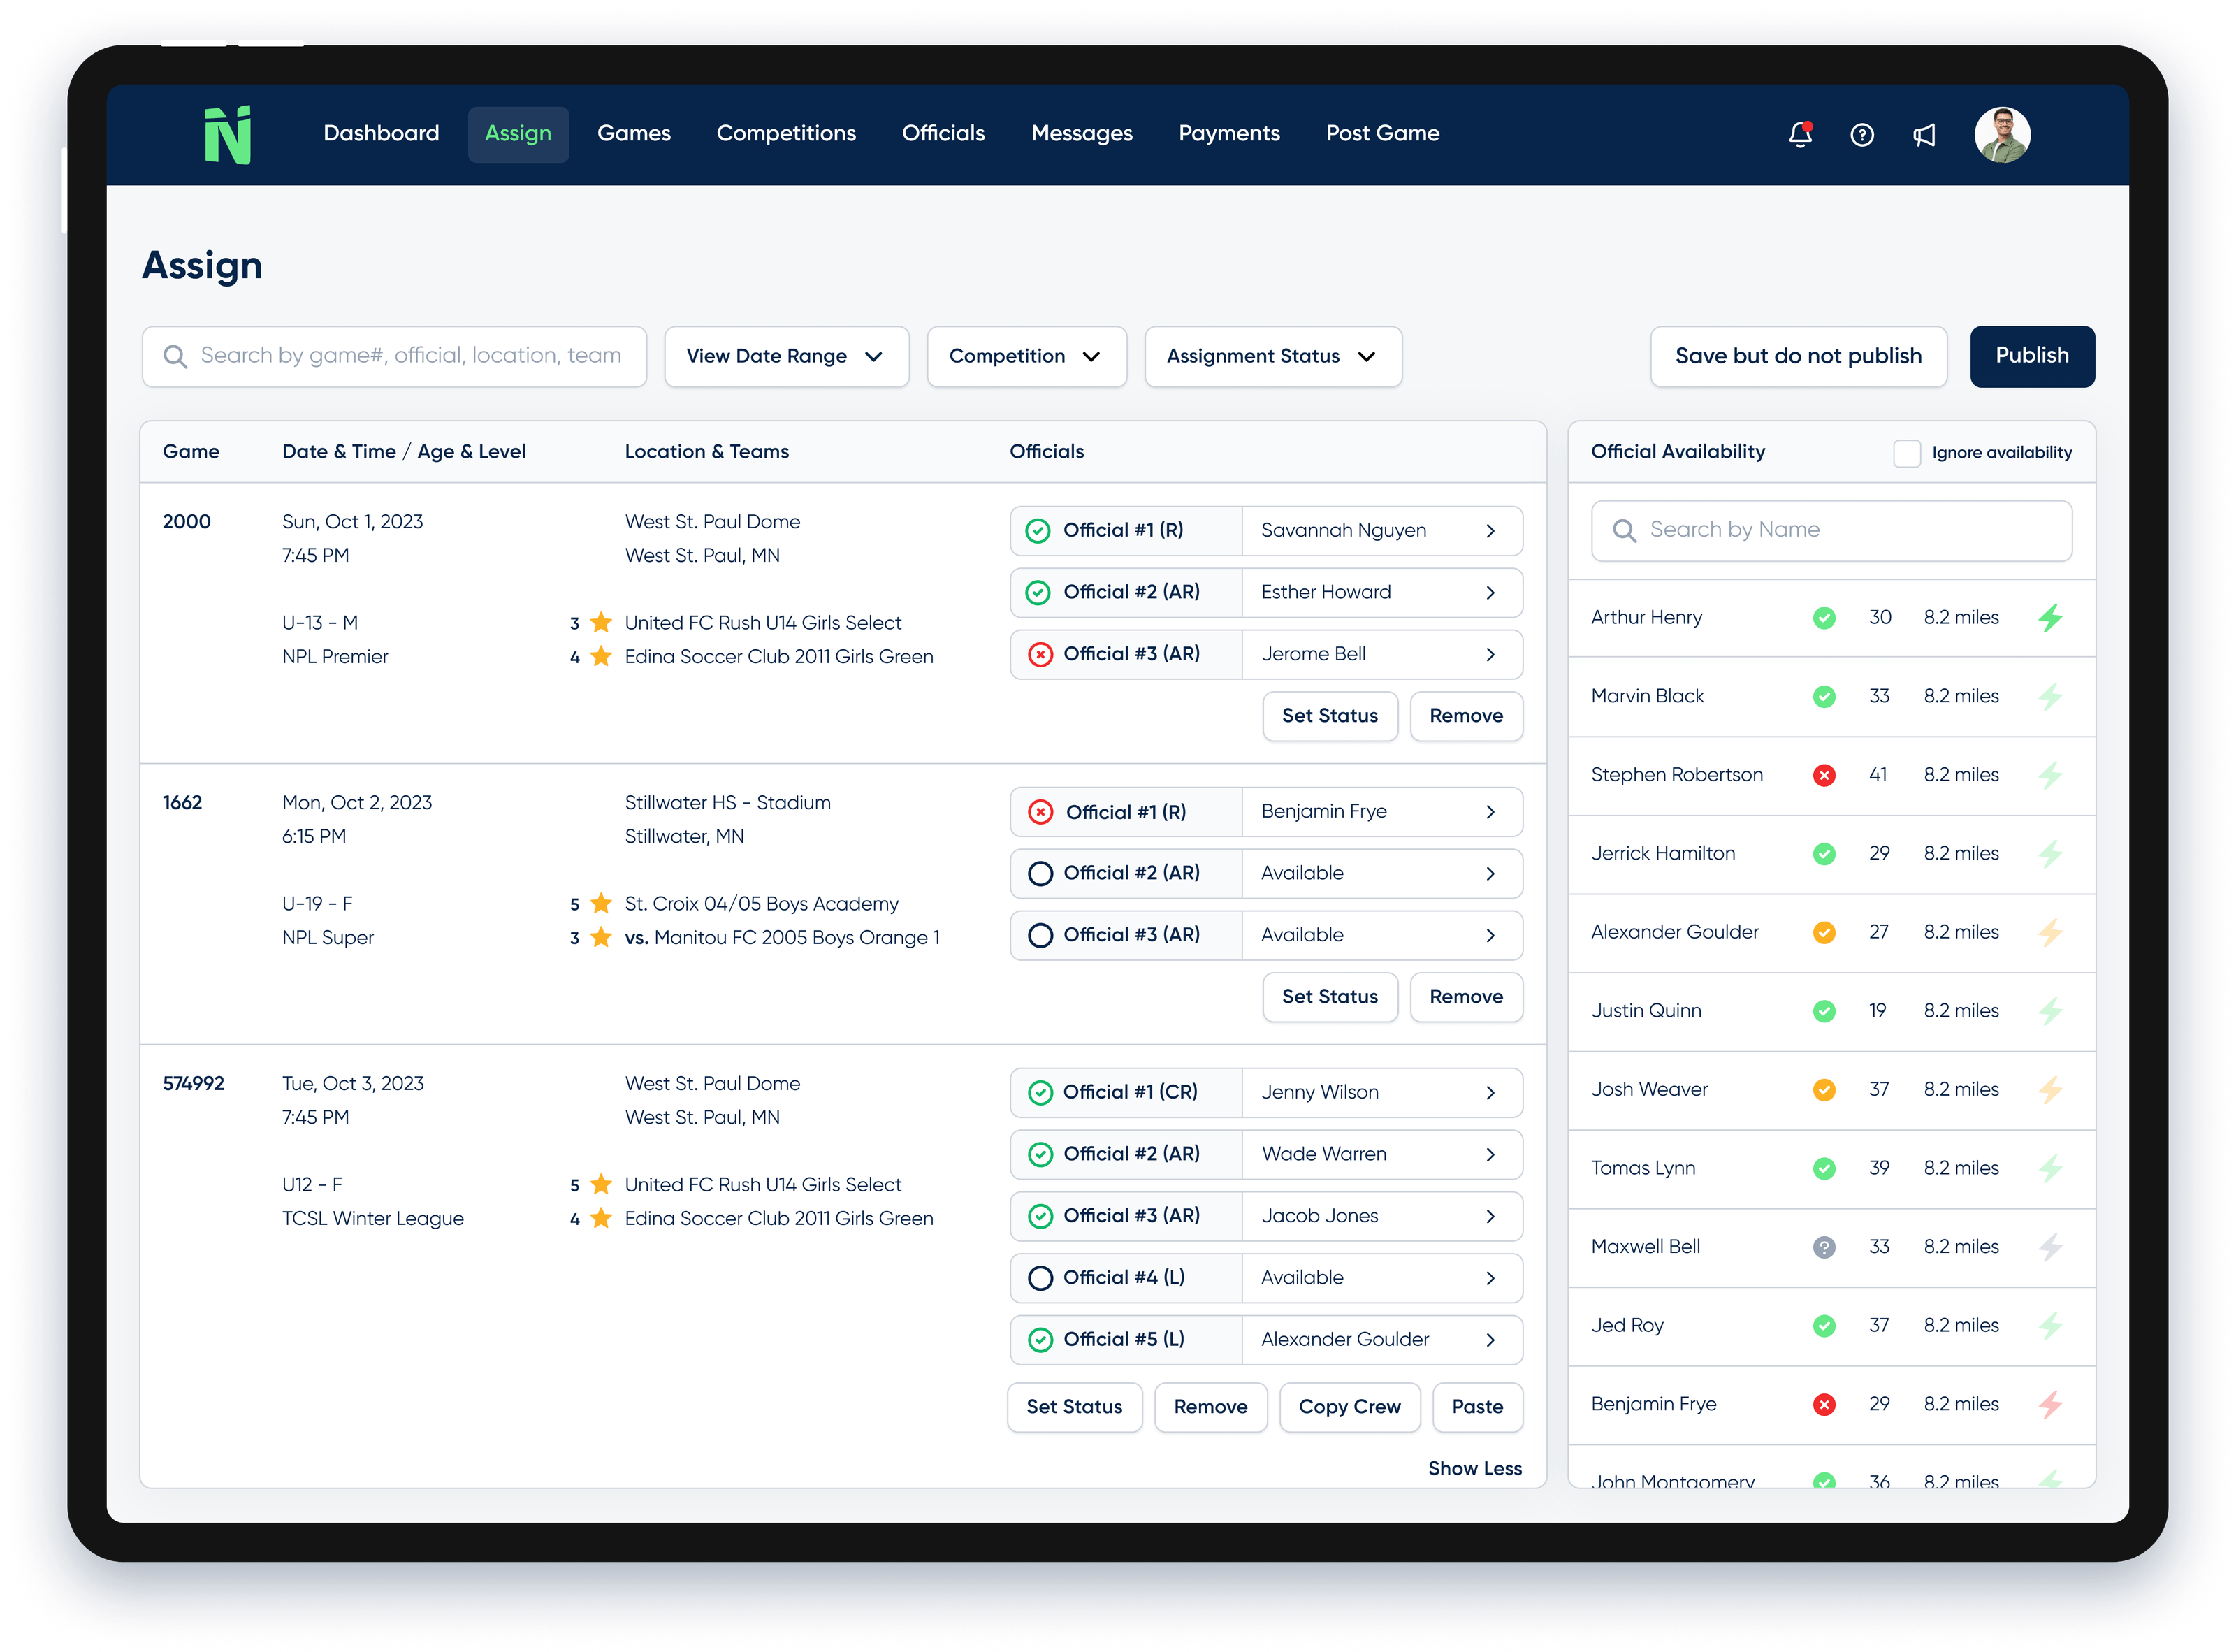Click the orange status icon next to Alexander Goulder
This screenshot has width=2236, height=1652.
(x=1825, y=931)
